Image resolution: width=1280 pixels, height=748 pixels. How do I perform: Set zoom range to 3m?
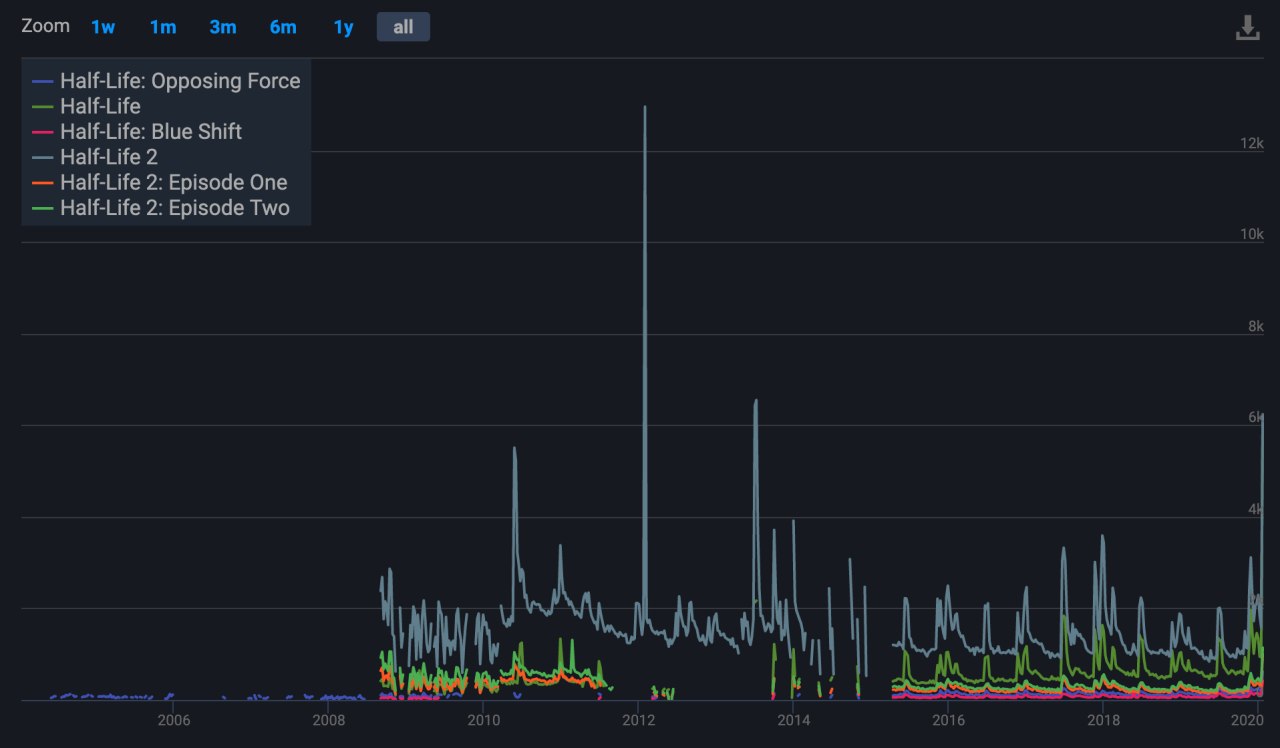pos(223,27)
